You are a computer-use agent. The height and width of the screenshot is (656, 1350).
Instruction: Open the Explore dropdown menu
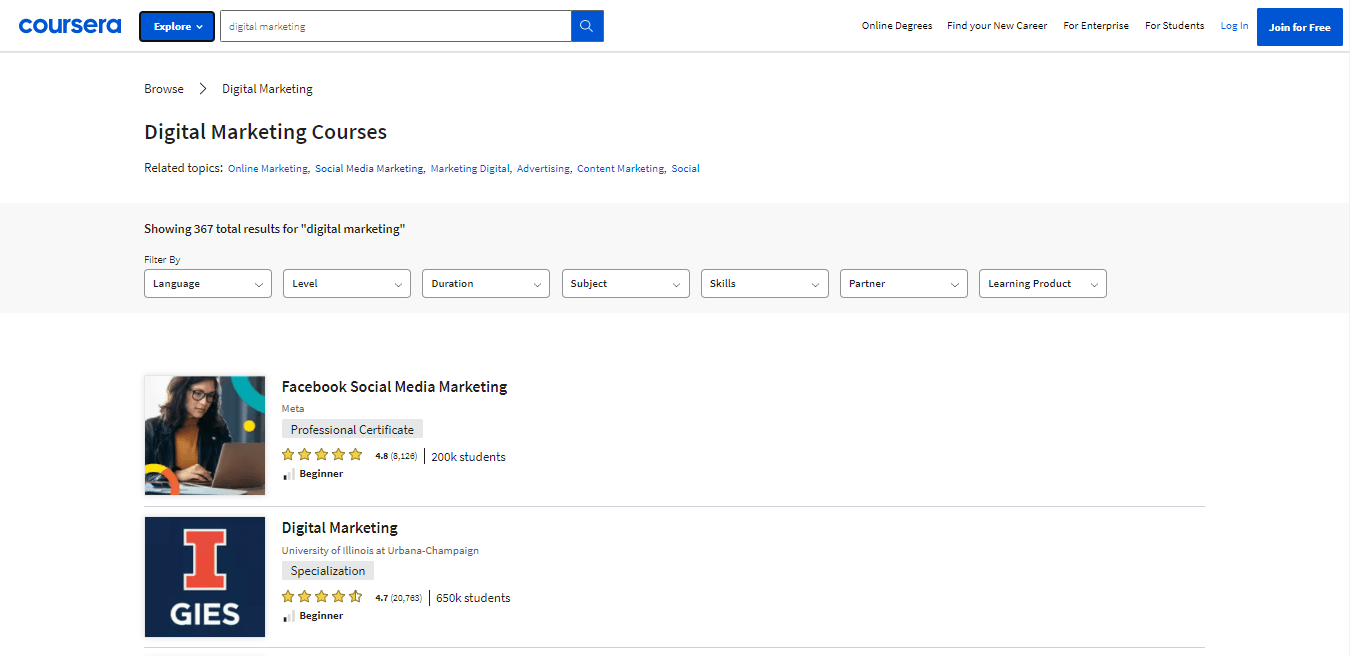(177, 27)
